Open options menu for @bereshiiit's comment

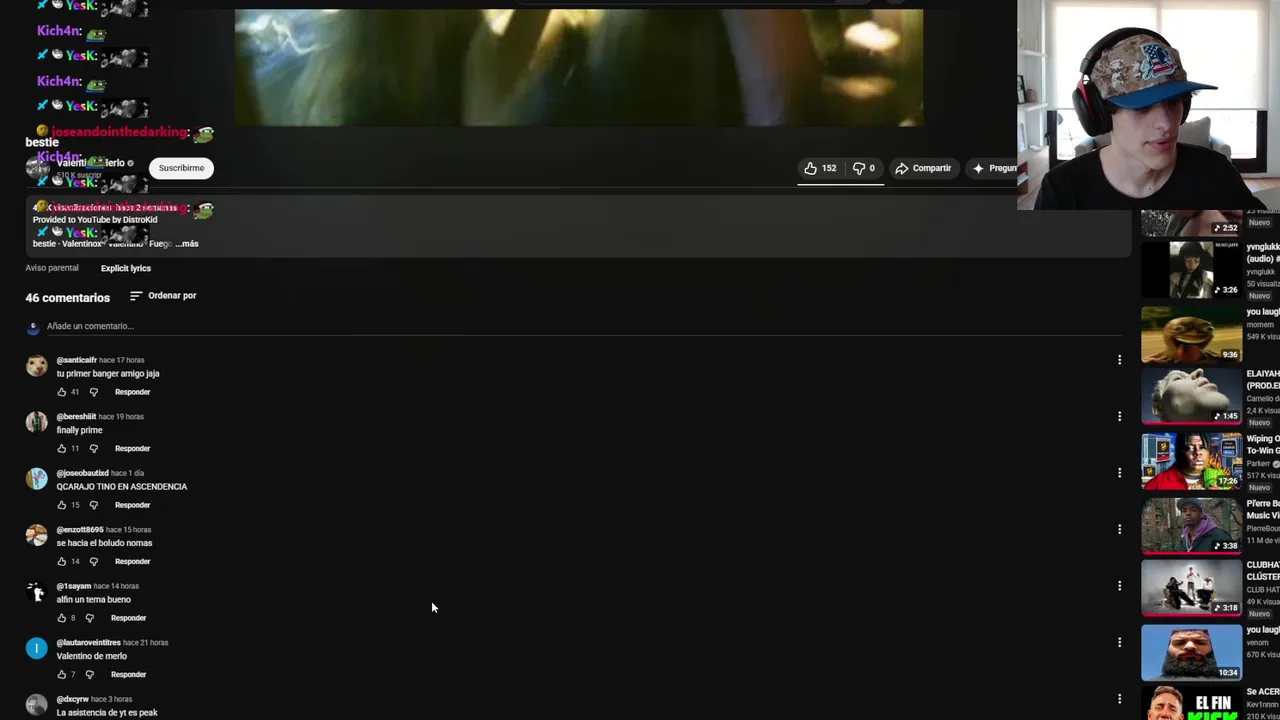[1119, 416]
